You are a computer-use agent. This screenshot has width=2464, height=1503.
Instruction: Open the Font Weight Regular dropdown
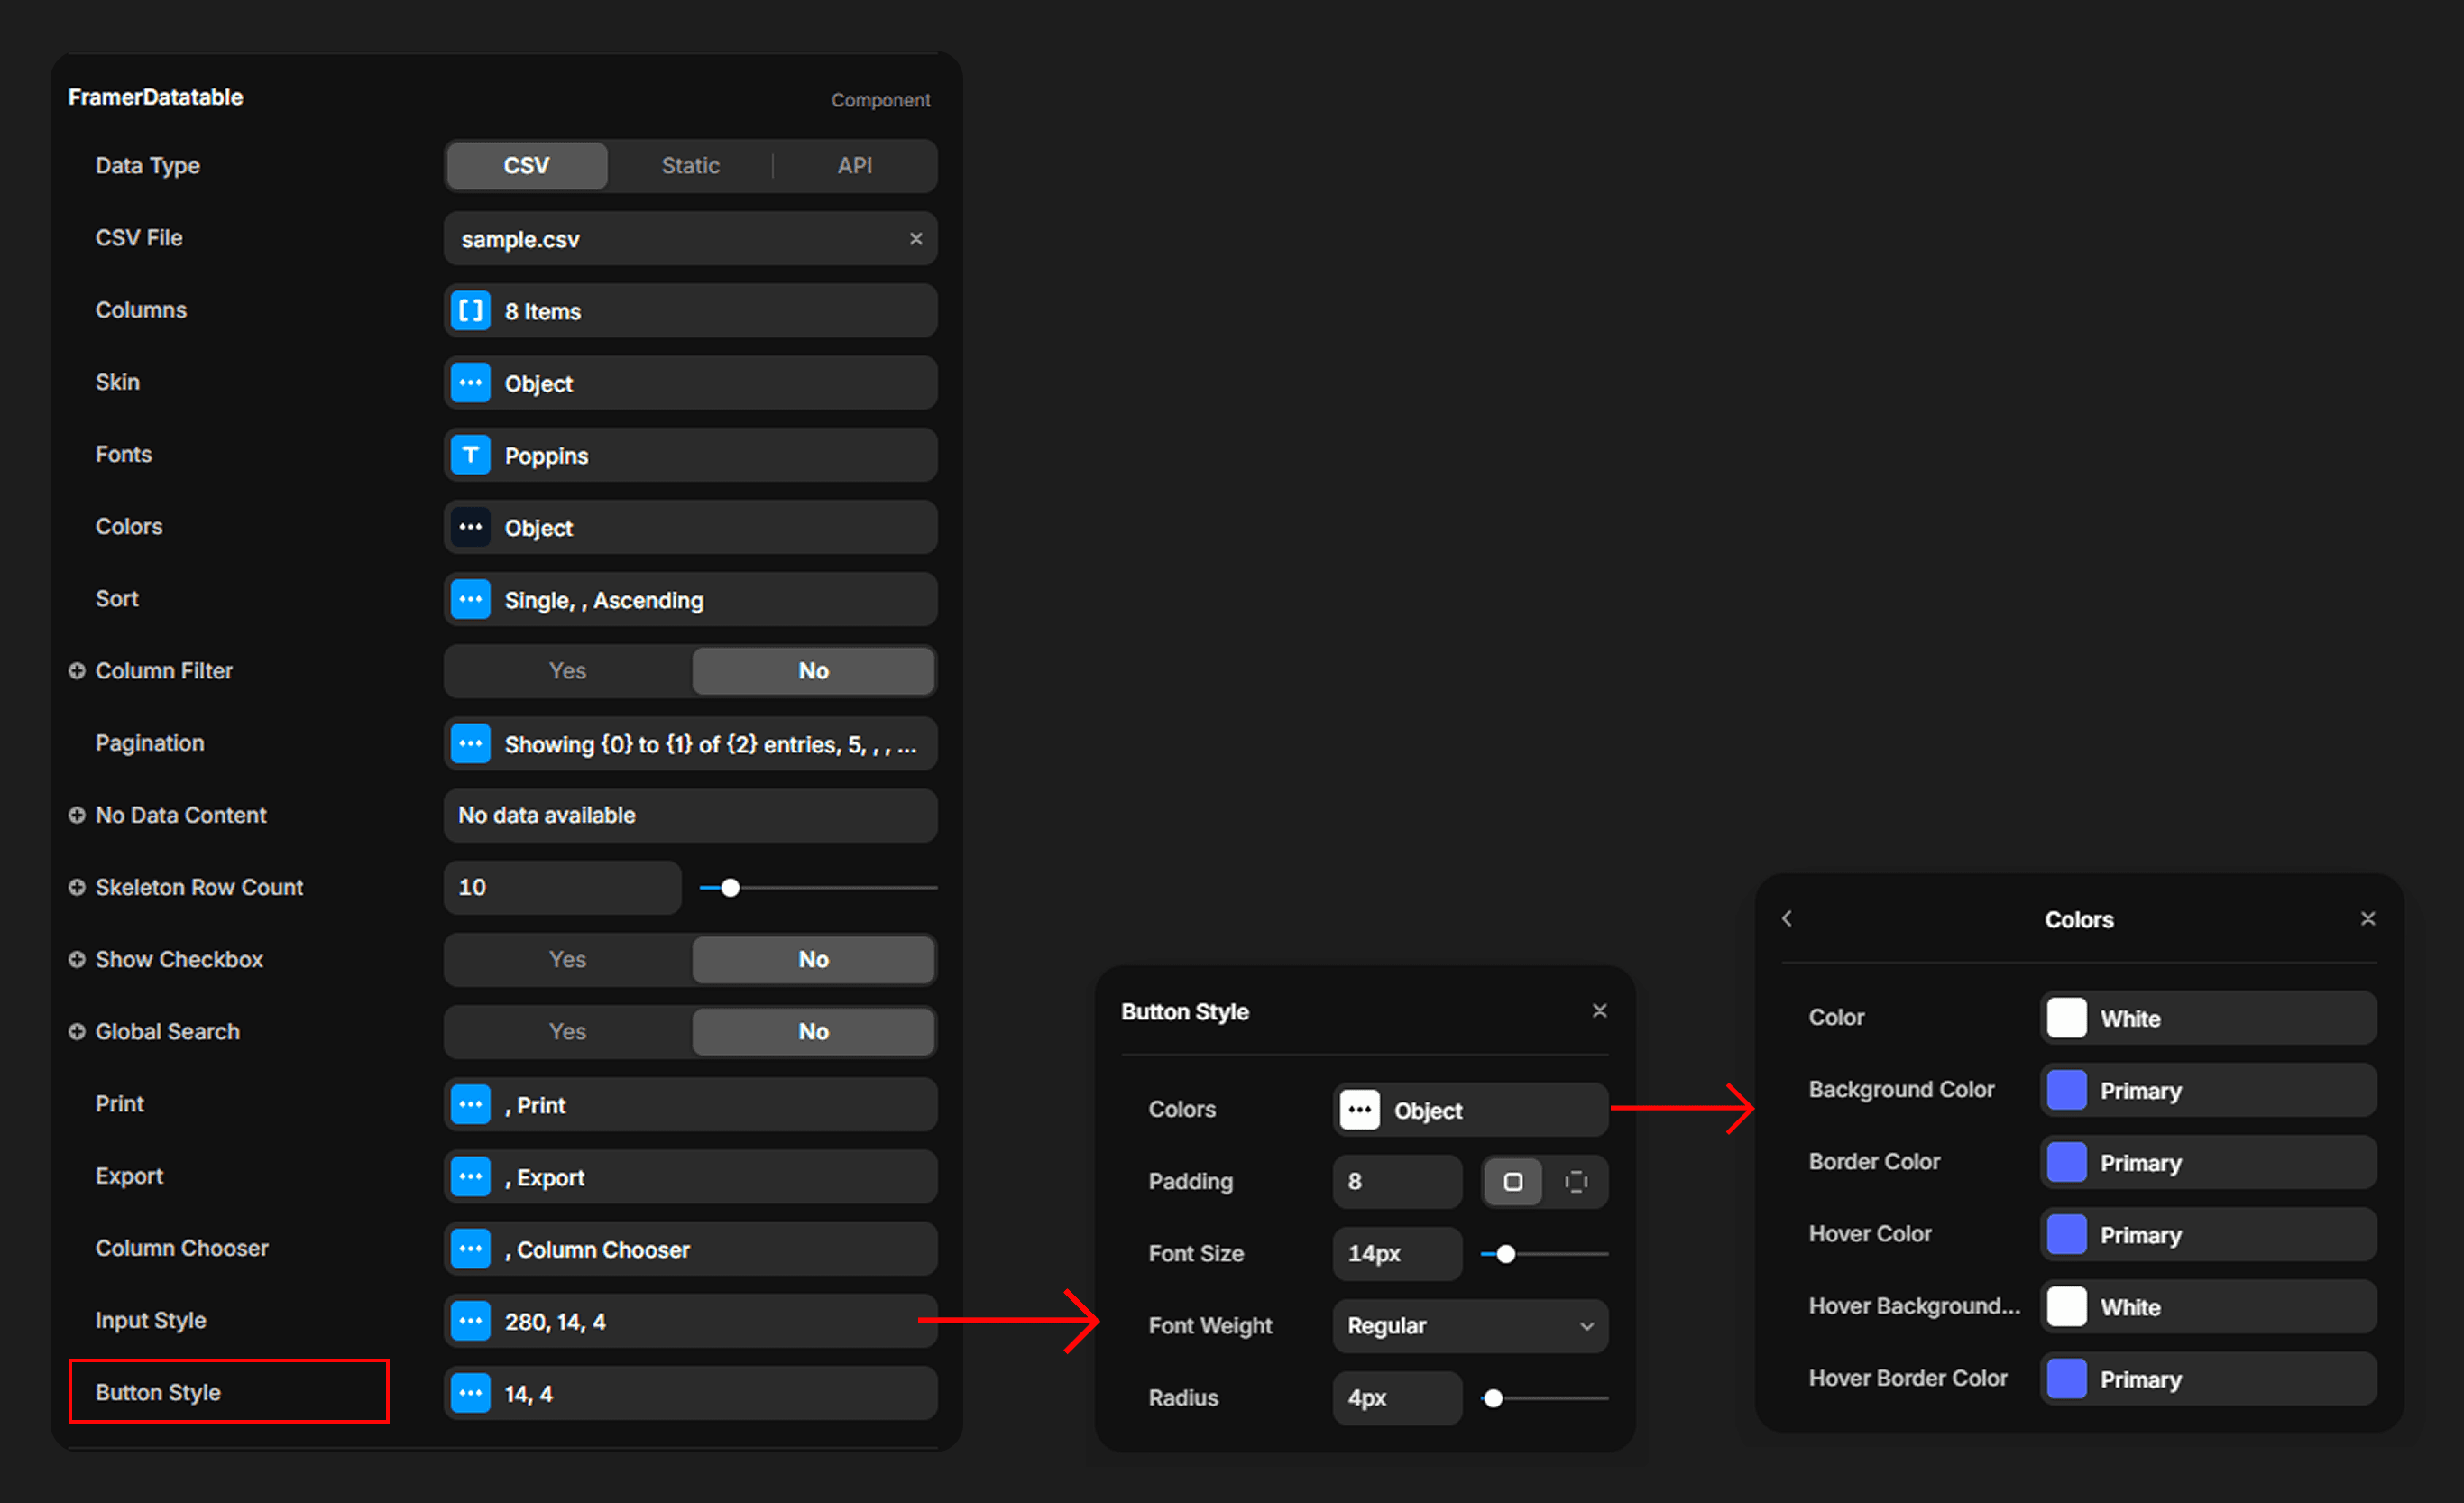[1469, 1326]
